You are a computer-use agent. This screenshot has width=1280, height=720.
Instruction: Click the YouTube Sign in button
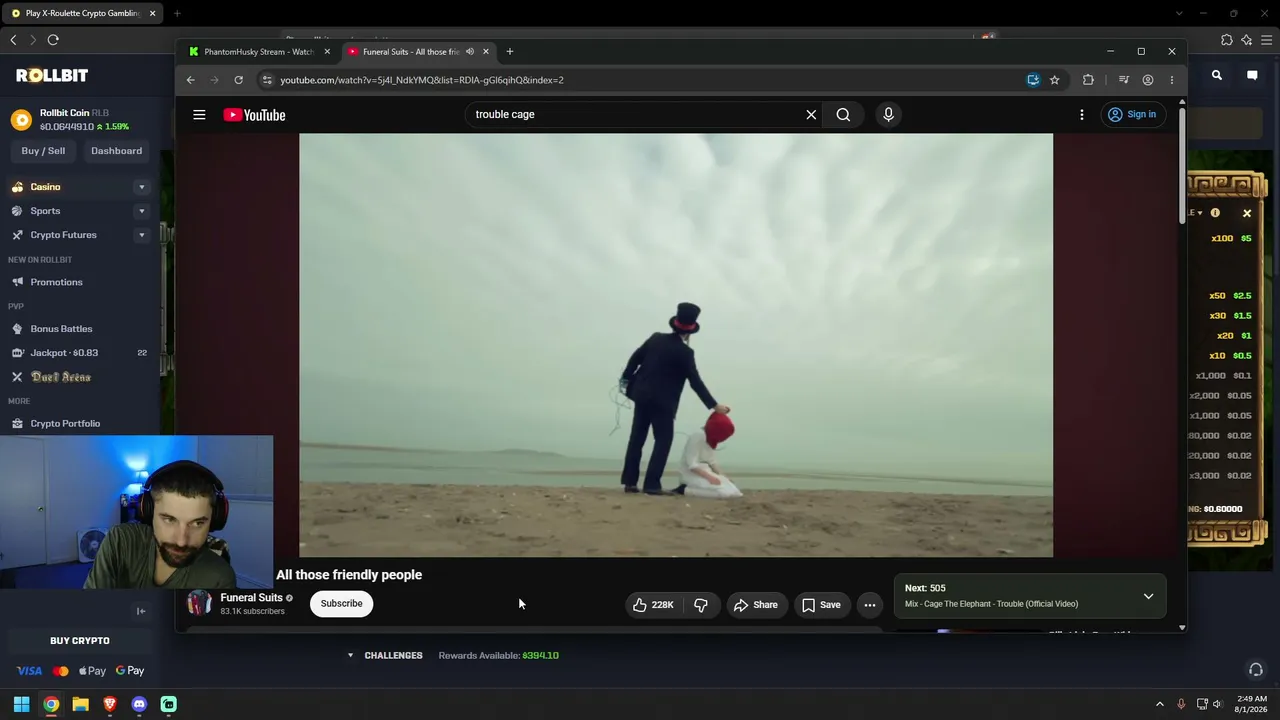coord(1131,114)
